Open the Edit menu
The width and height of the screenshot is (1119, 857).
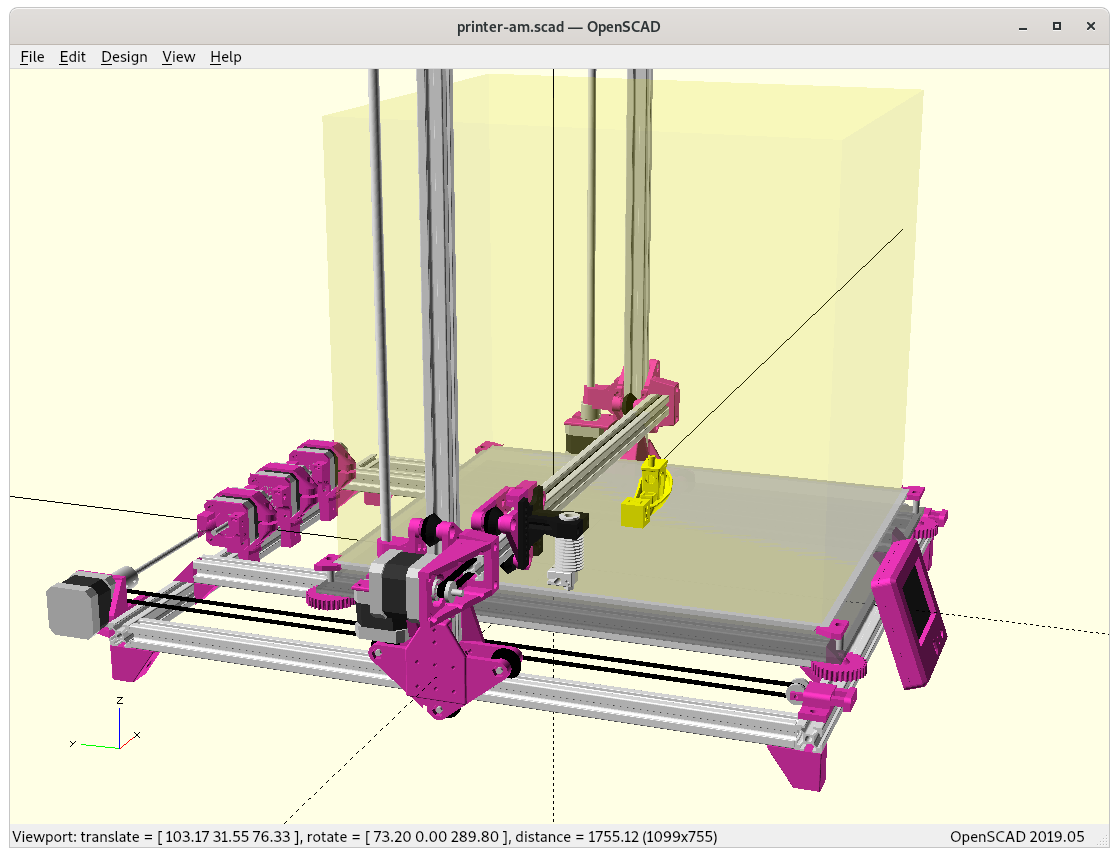(73, 57)
